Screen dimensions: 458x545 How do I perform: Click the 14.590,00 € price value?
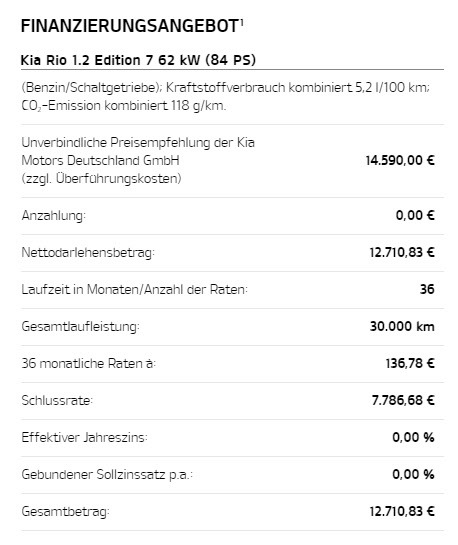coord(400,161)
